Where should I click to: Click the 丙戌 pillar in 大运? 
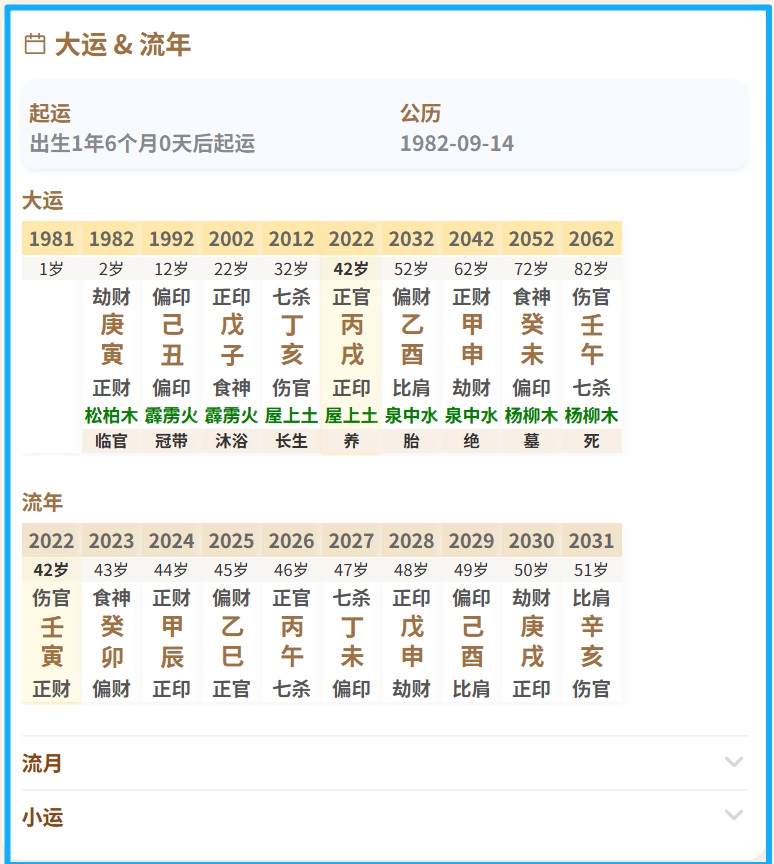[x=351, y=340]
